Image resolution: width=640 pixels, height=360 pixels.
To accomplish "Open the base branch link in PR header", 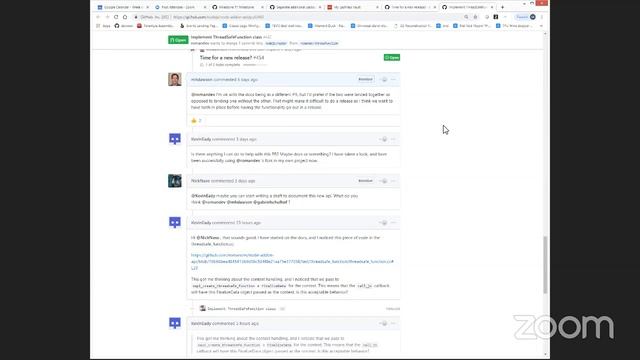I will click(276, 43).
